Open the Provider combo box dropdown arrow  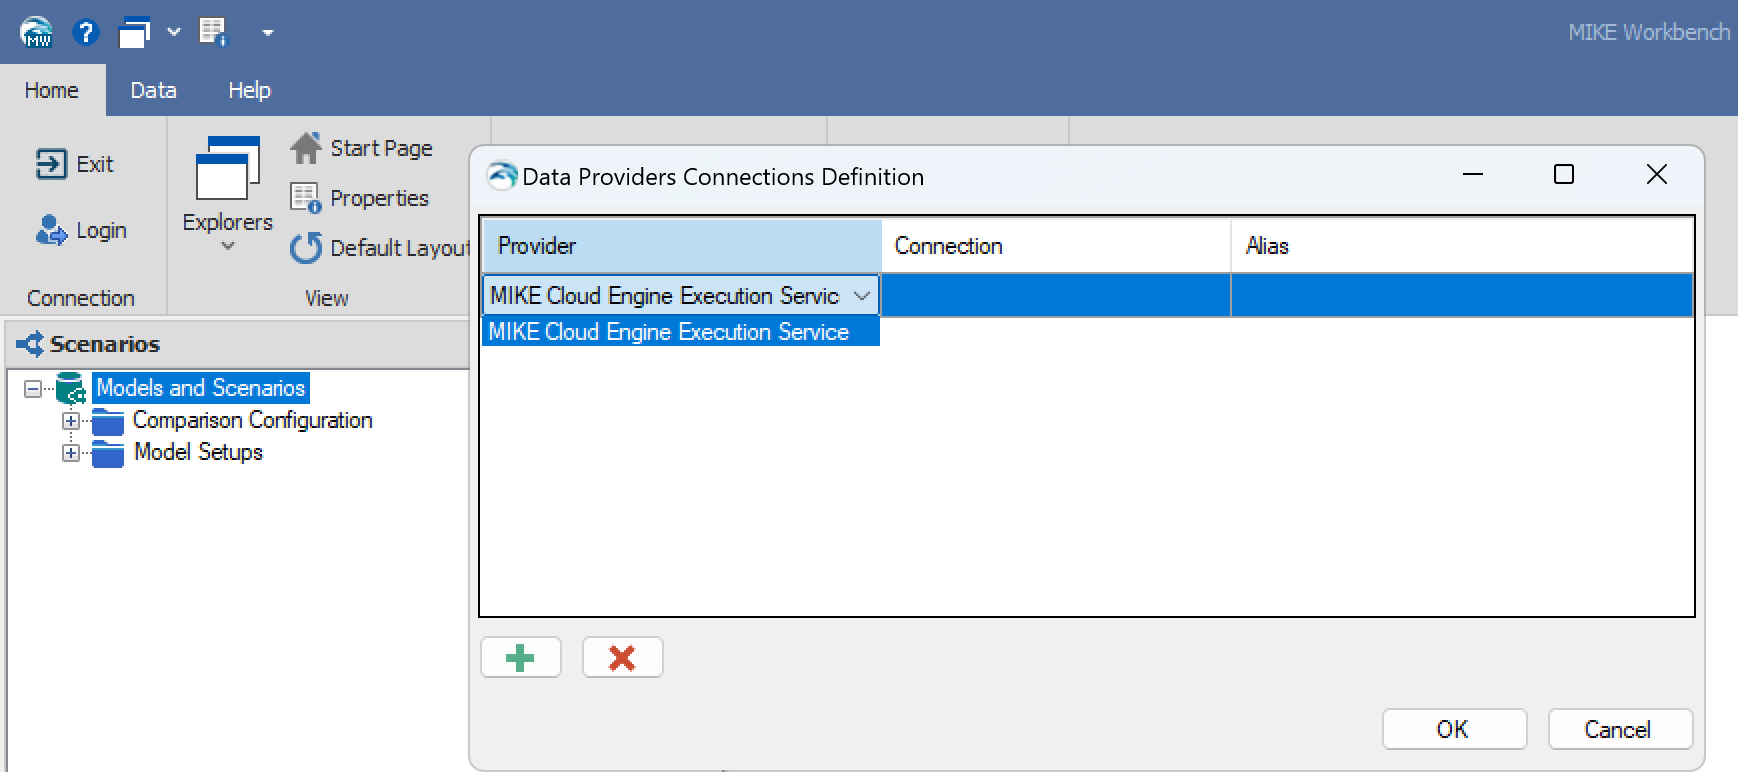click(x=861, y=296)
